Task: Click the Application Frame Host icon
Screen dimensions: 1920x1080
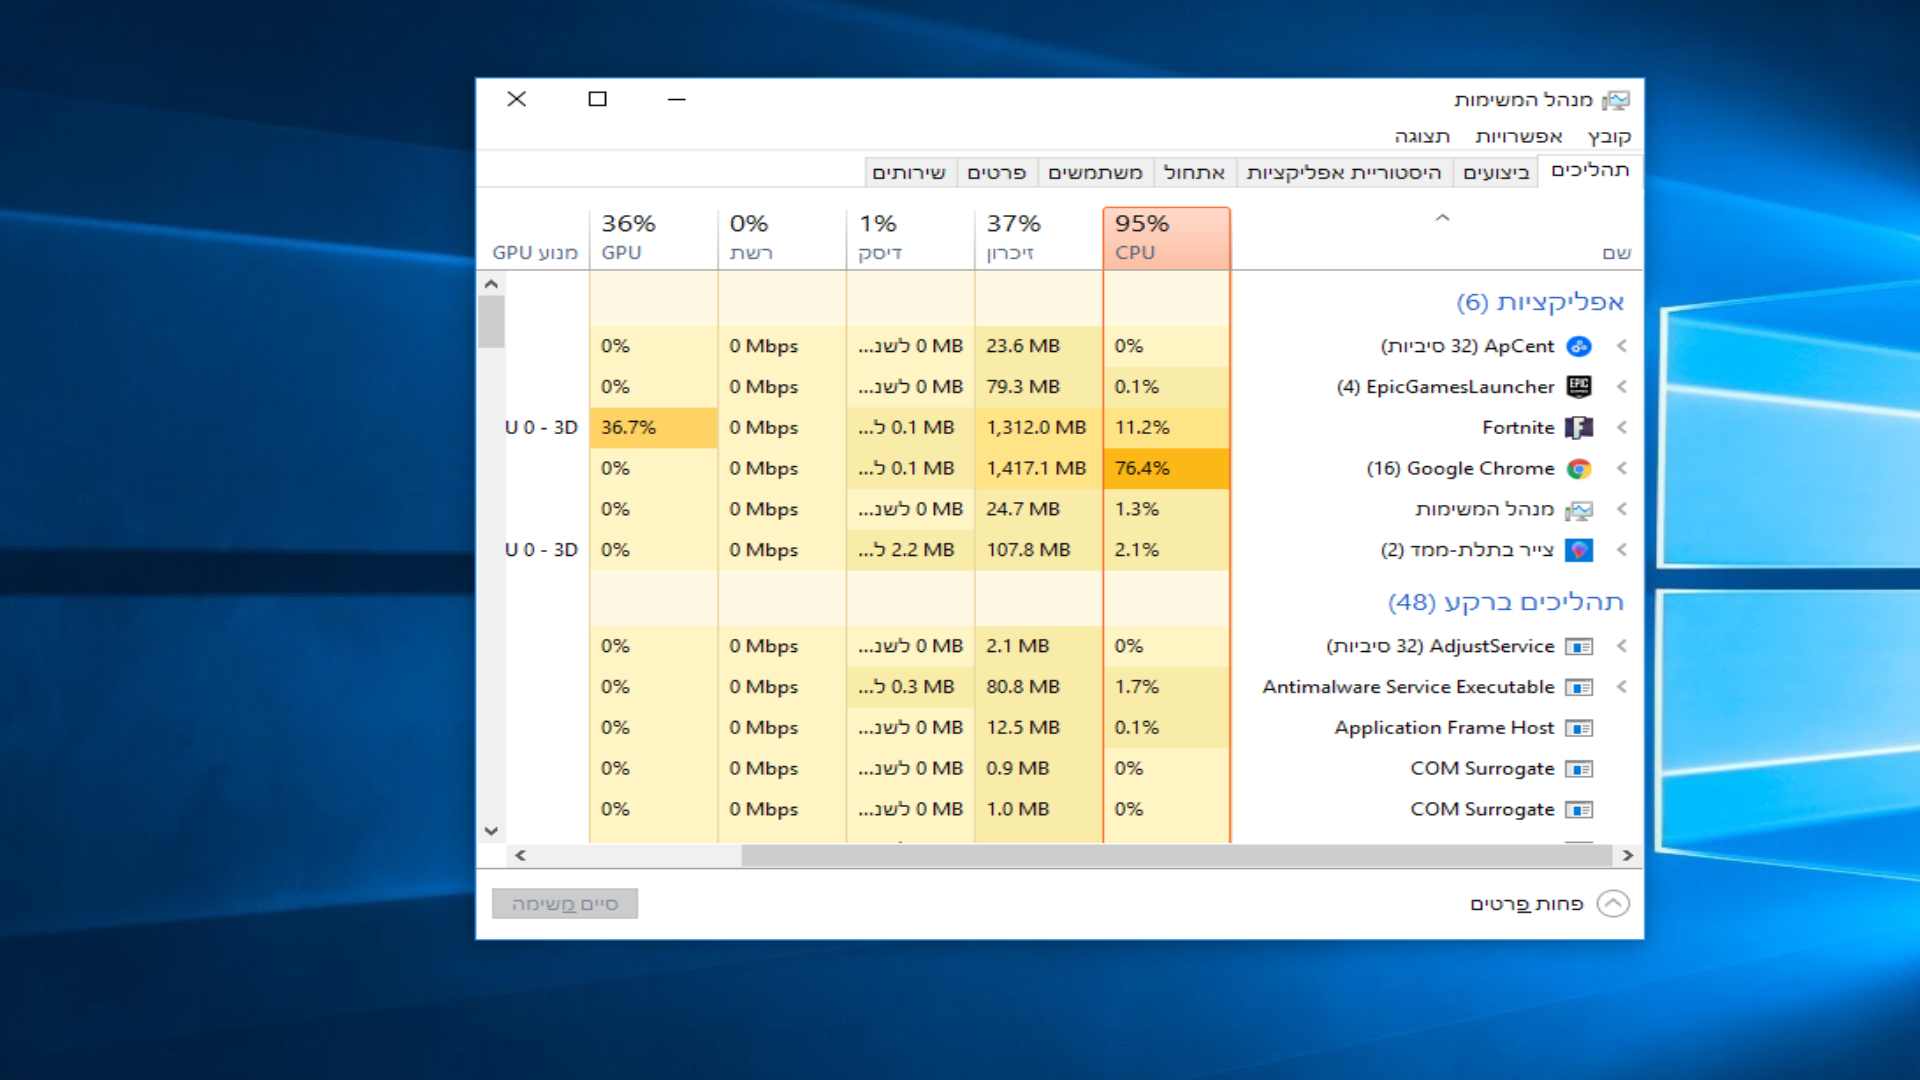Action: coord(1579,728)
